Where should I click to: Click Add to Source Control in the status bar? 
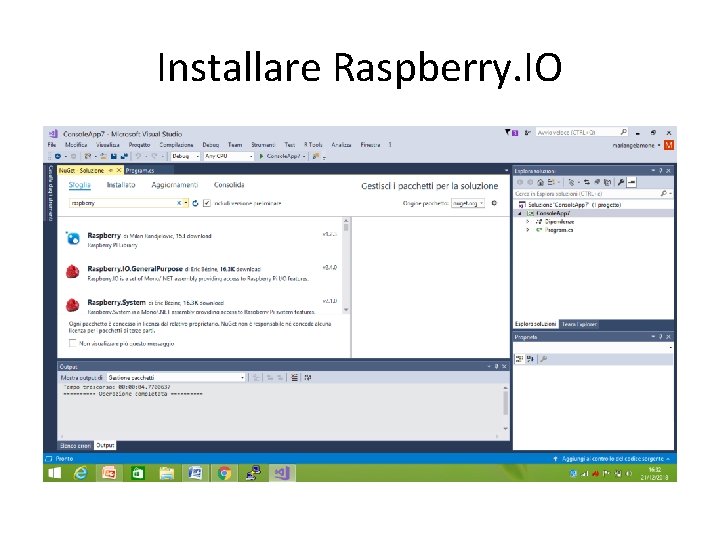[x=611, y=459]
